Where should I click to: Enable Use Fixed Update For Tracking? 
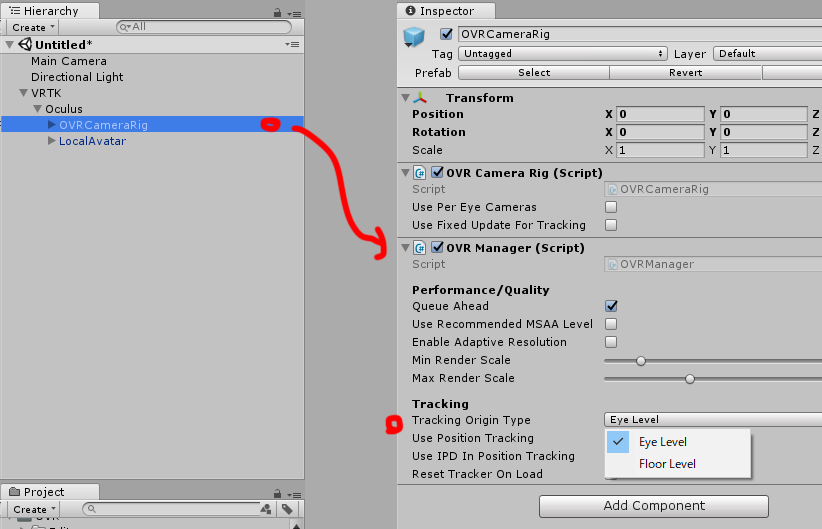click(611, 225)
